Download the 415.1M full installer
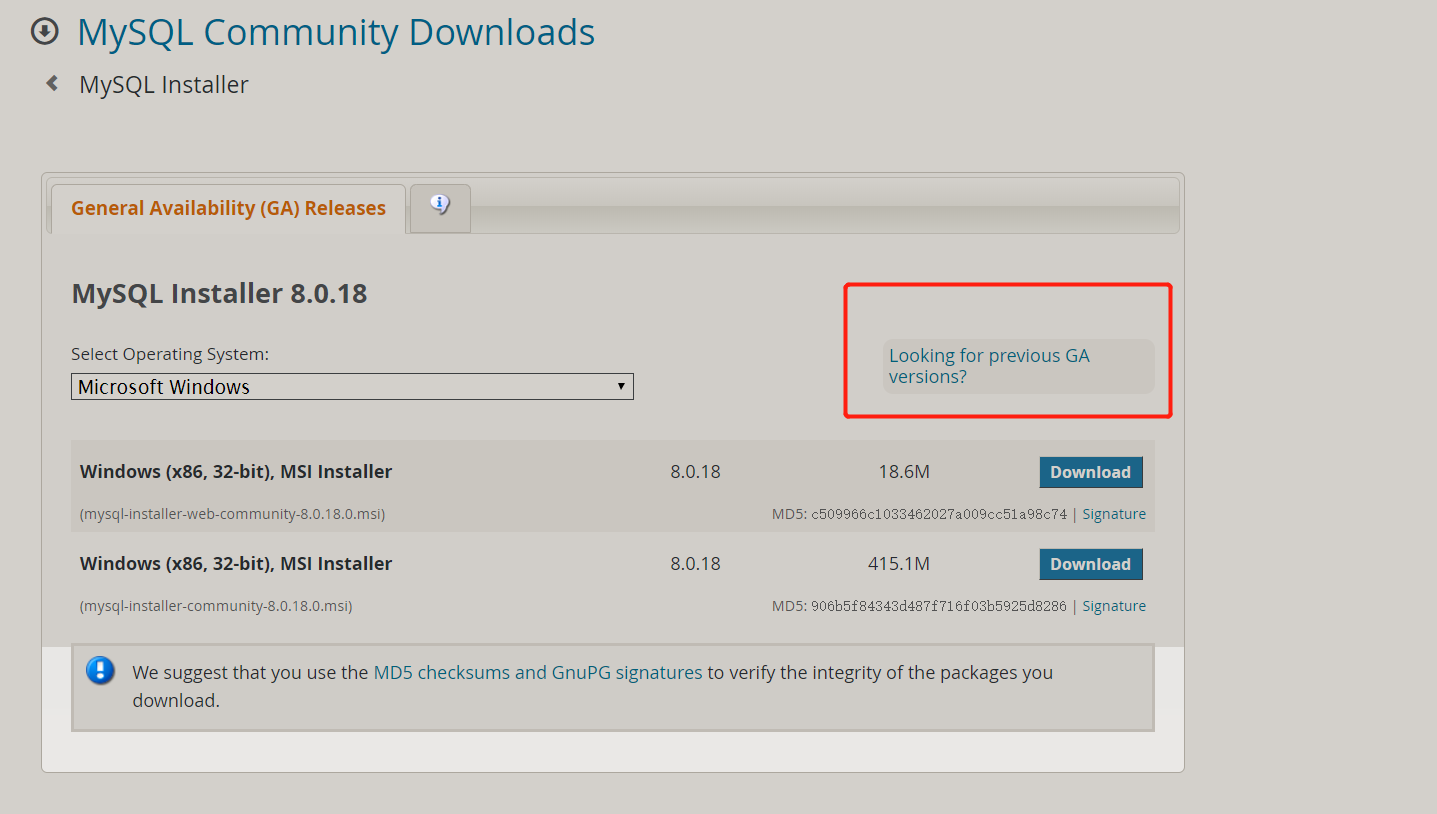The width and height of the screenshot is (1437, 814). coord(1090,564)
